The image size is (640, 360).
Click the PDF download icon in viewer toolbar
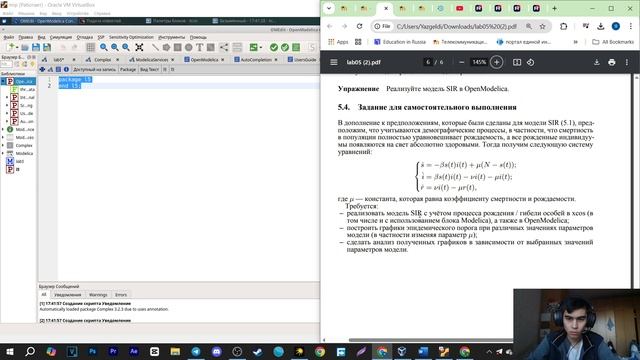point(597,62)
